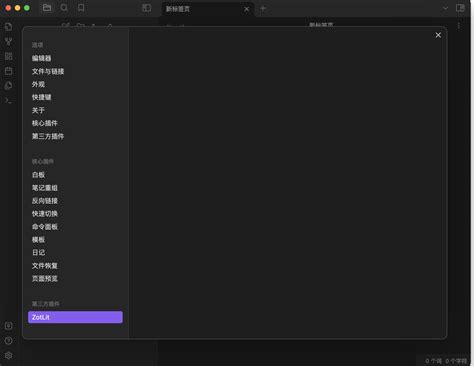Create new canvas via ribbon icon
The height and width of the screenshot is (366, 474).
9,56
